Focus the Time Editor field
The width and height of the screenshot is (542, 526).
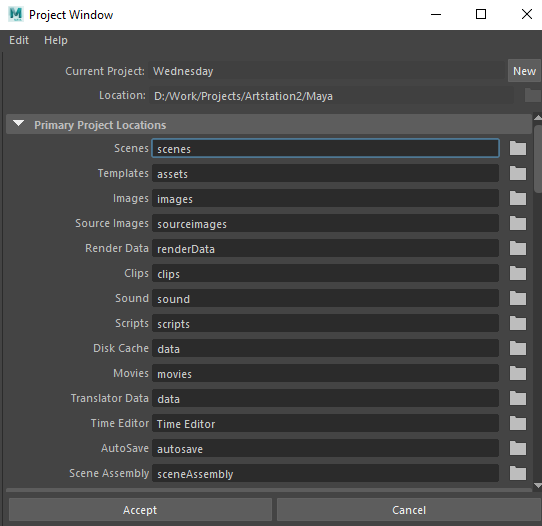325,423
